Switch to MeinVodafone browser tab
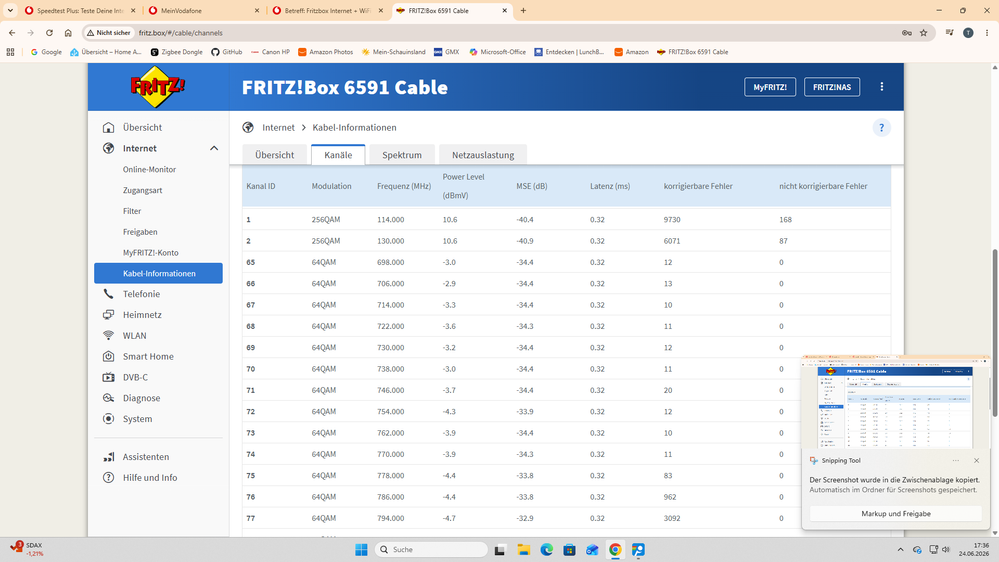999x562 pixels. click(201, 10)
